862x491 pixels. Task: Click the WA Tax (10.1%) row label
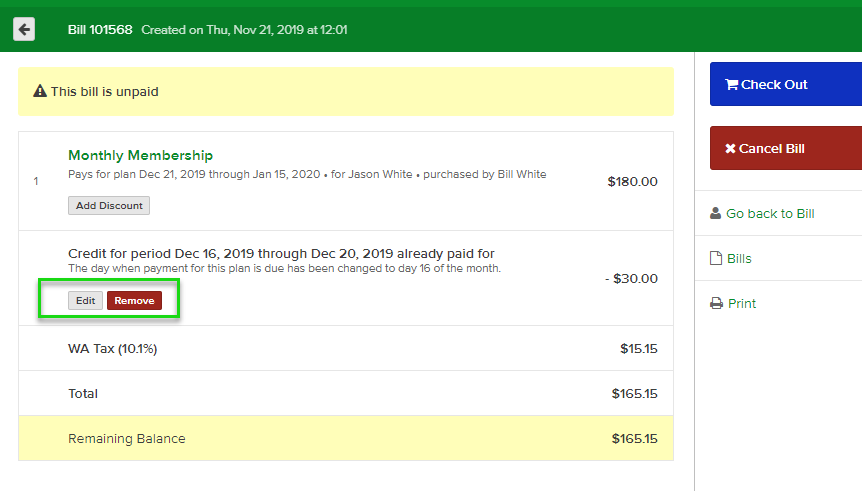tap(112, 349)
